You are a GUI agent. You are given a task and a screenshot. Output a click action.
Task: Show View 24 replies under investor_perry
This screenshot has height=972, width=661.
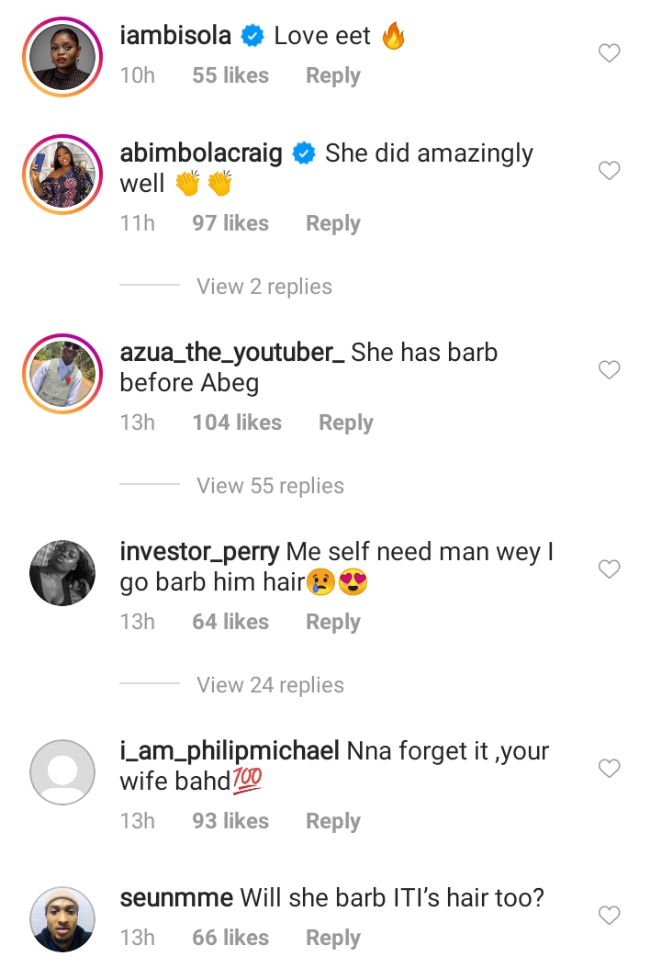click(270, 685)
